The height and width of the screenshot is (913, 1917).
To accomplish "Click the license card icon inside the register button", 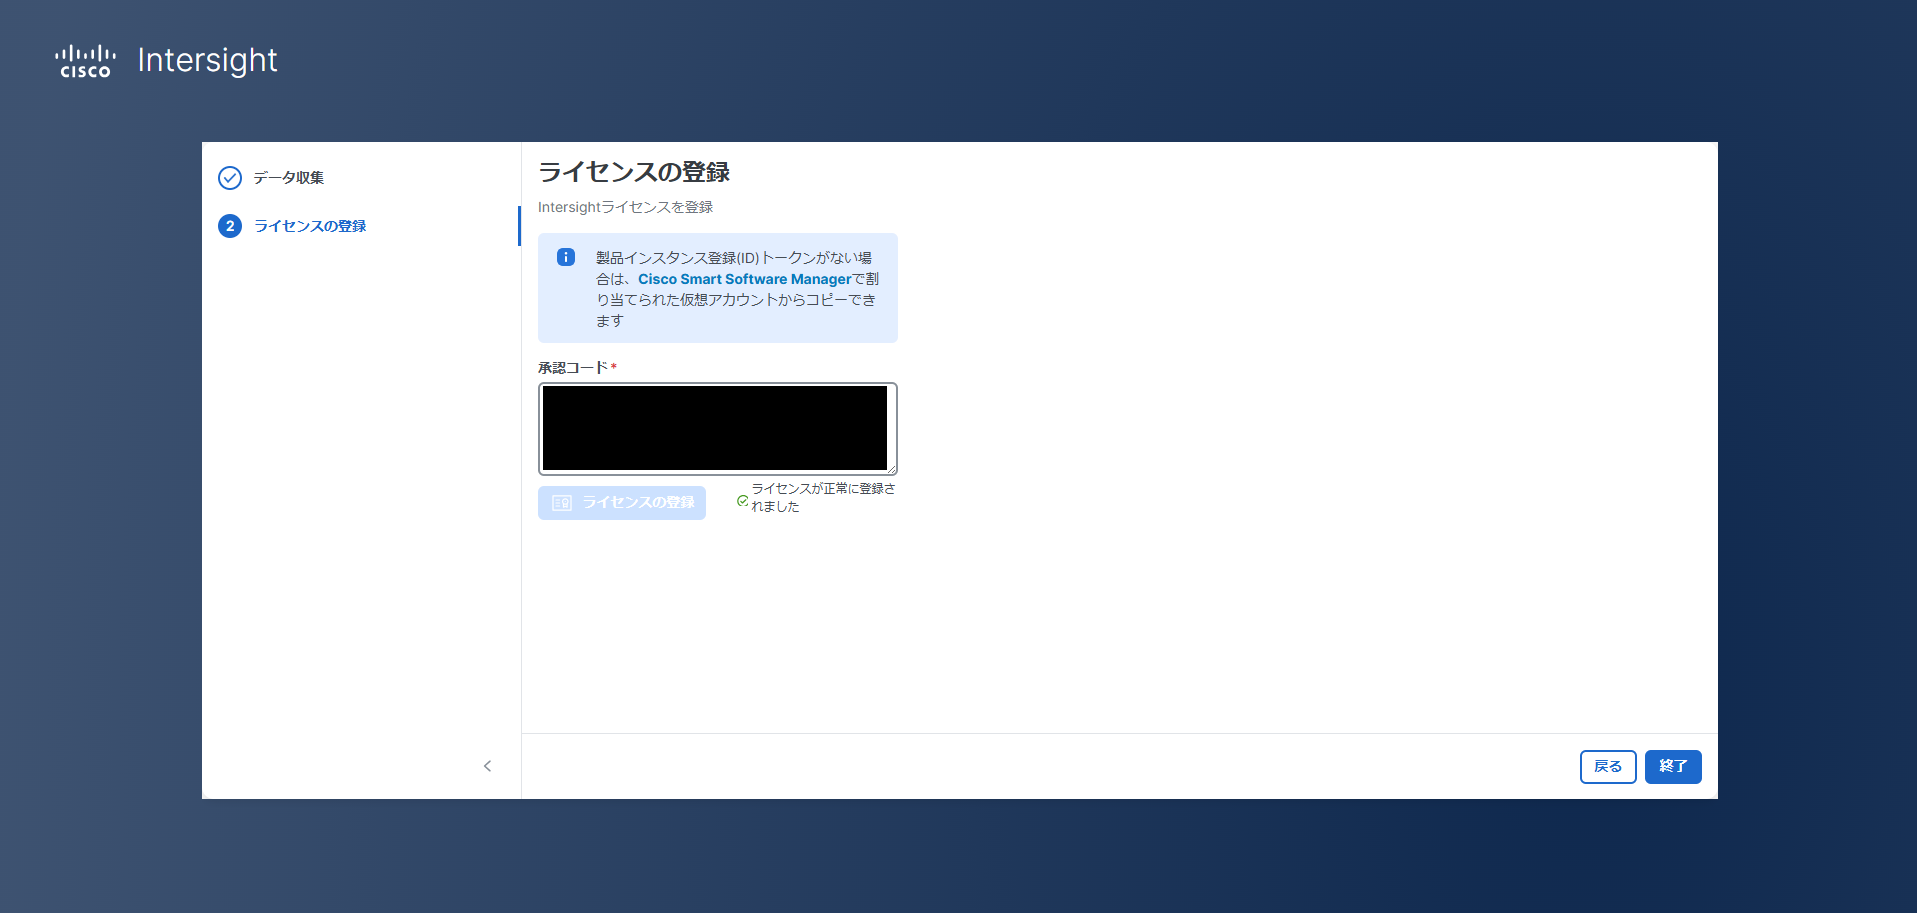I will click(x=562, y=503).
